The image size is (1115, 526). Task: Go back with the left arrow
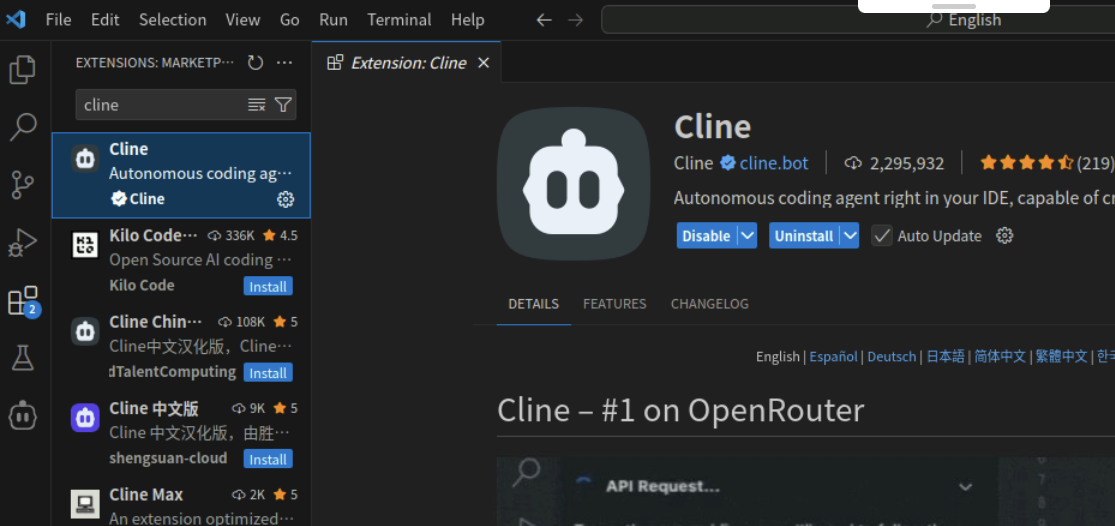coord(544,20)
